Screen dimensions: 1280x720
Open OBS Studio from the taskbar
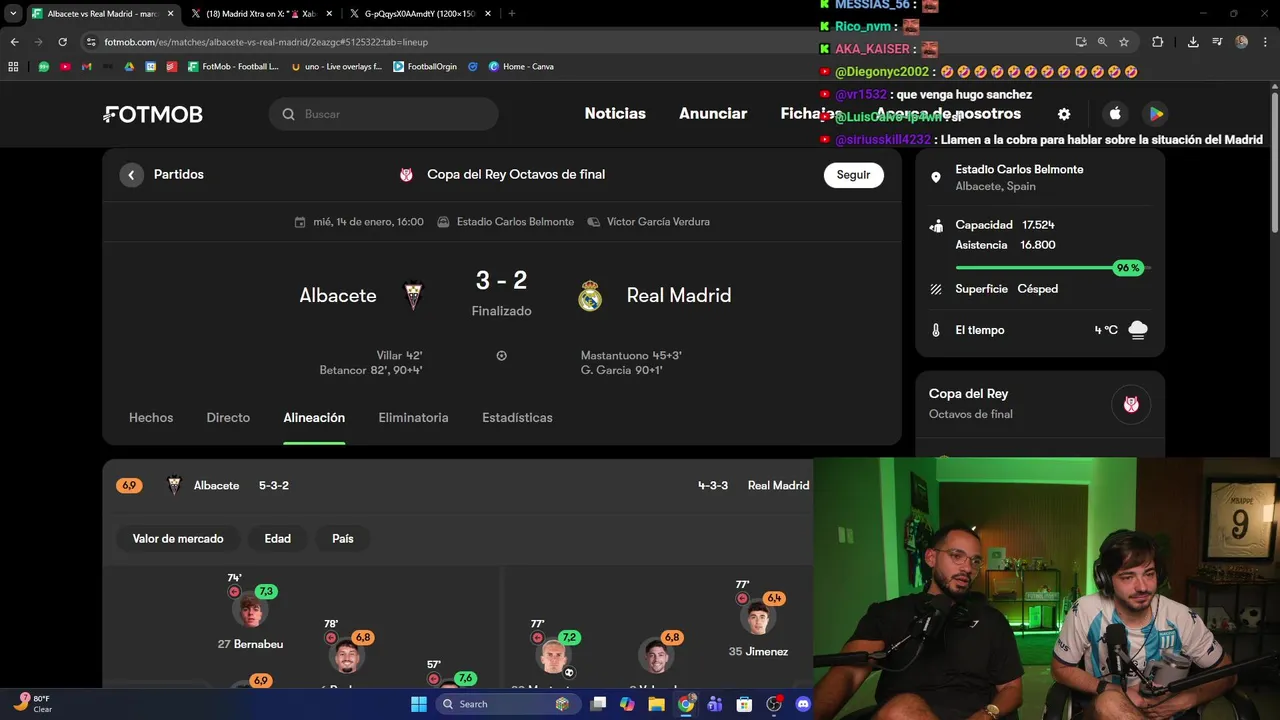tap(773, 704)
